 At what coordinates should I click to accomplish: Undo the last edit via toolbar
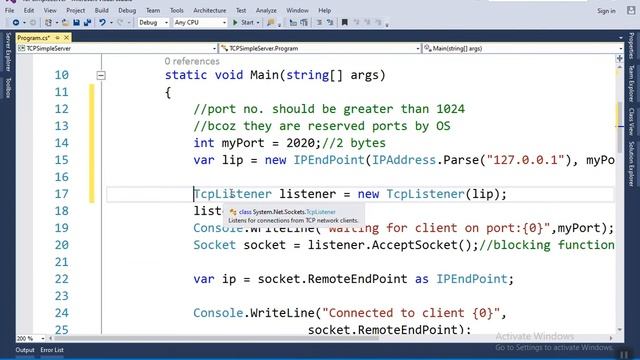(x=102, y=23)
